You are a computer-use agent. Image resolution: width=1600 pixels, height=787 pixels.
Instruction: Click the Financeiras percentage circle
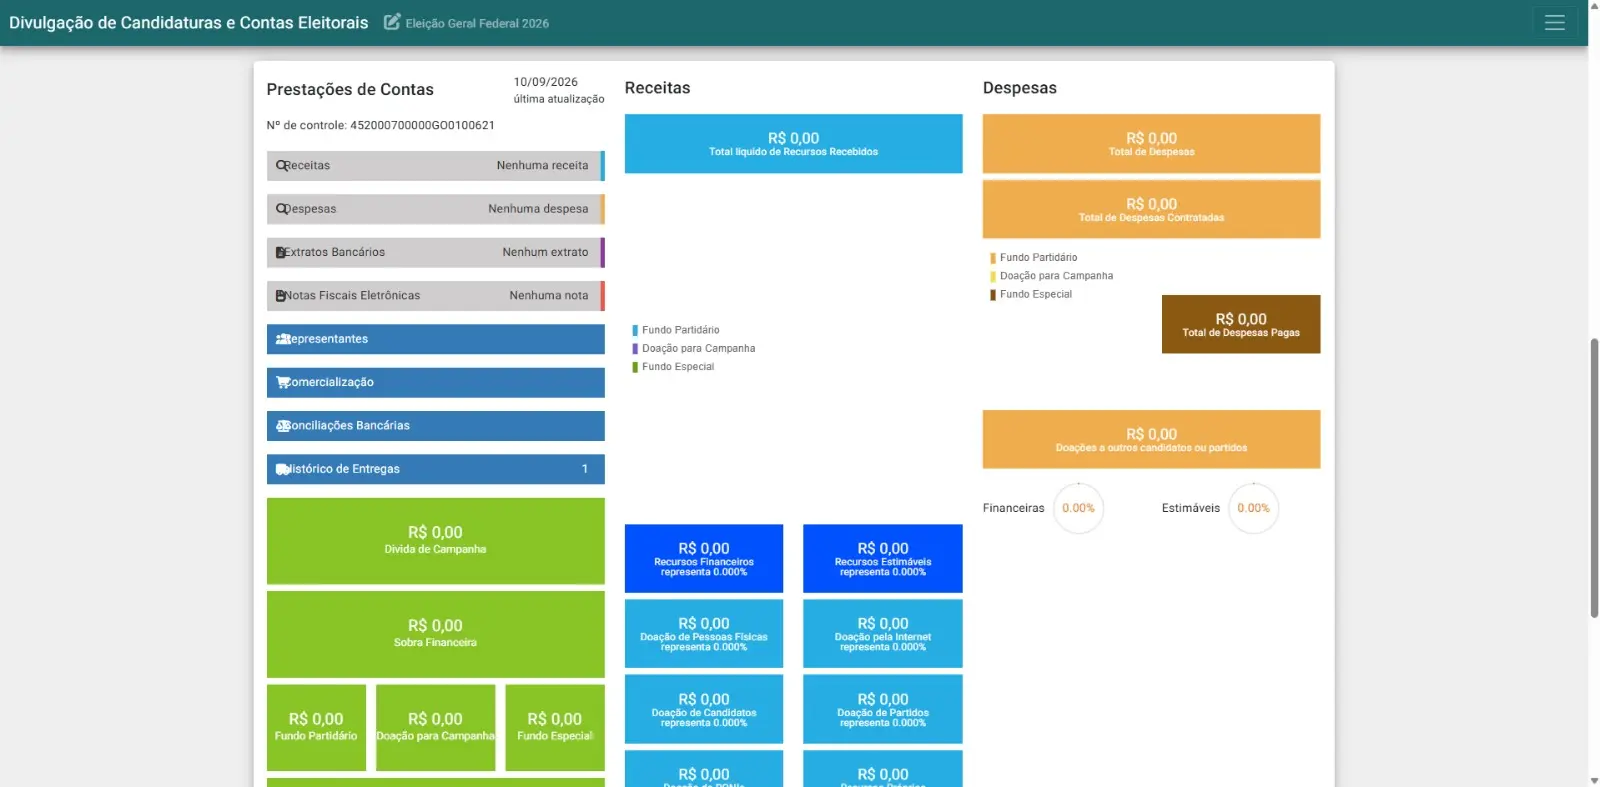coord(1078,508)
